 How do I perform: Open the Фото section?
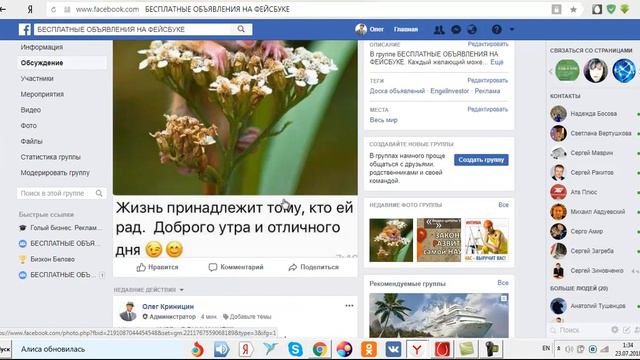click(x=29, y=126)
